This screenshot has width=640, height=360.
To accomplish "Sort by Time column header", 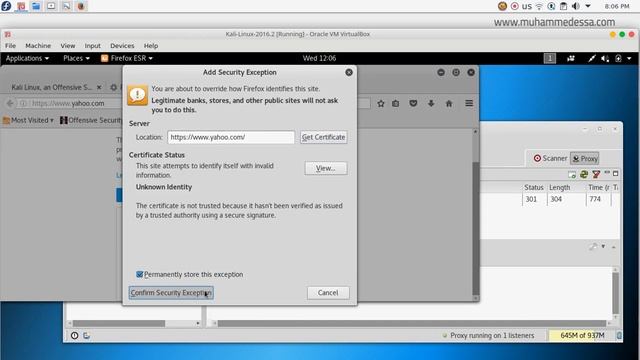I will [x=598, y=187].
